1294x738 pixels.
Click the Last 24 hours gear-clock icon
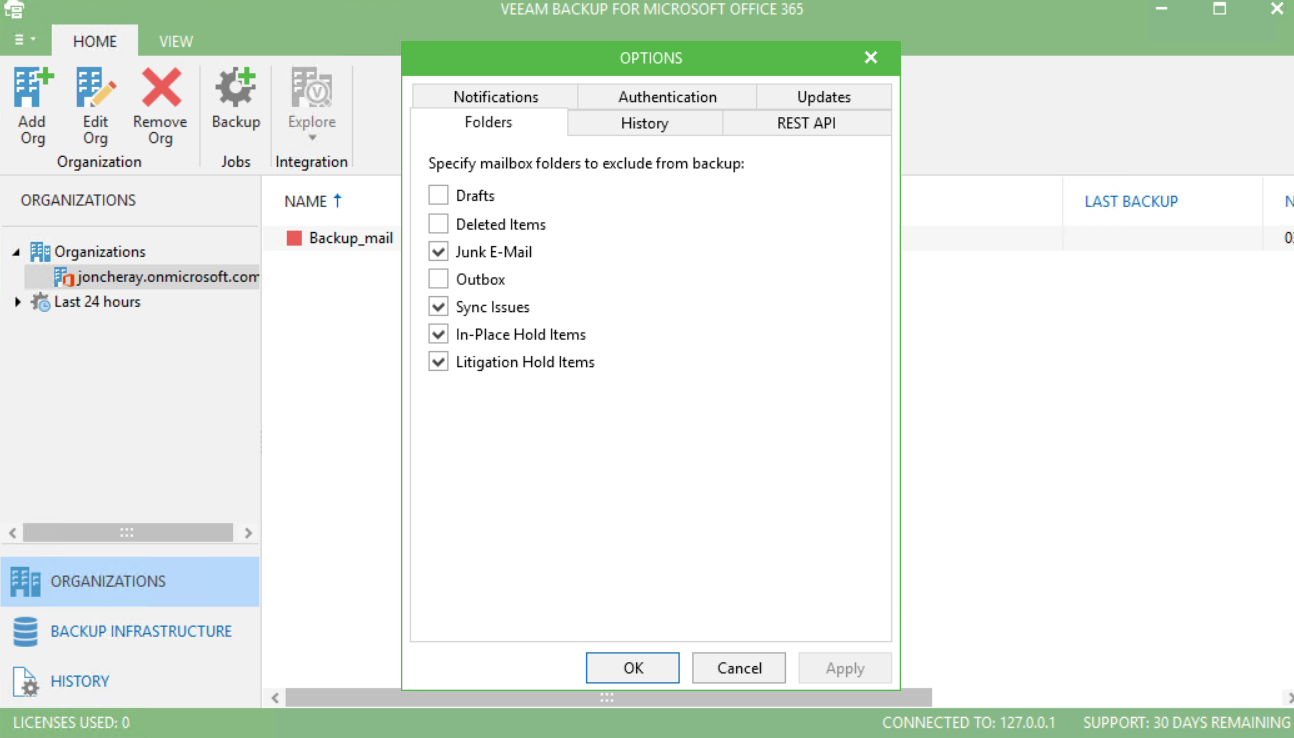[40, 301]
